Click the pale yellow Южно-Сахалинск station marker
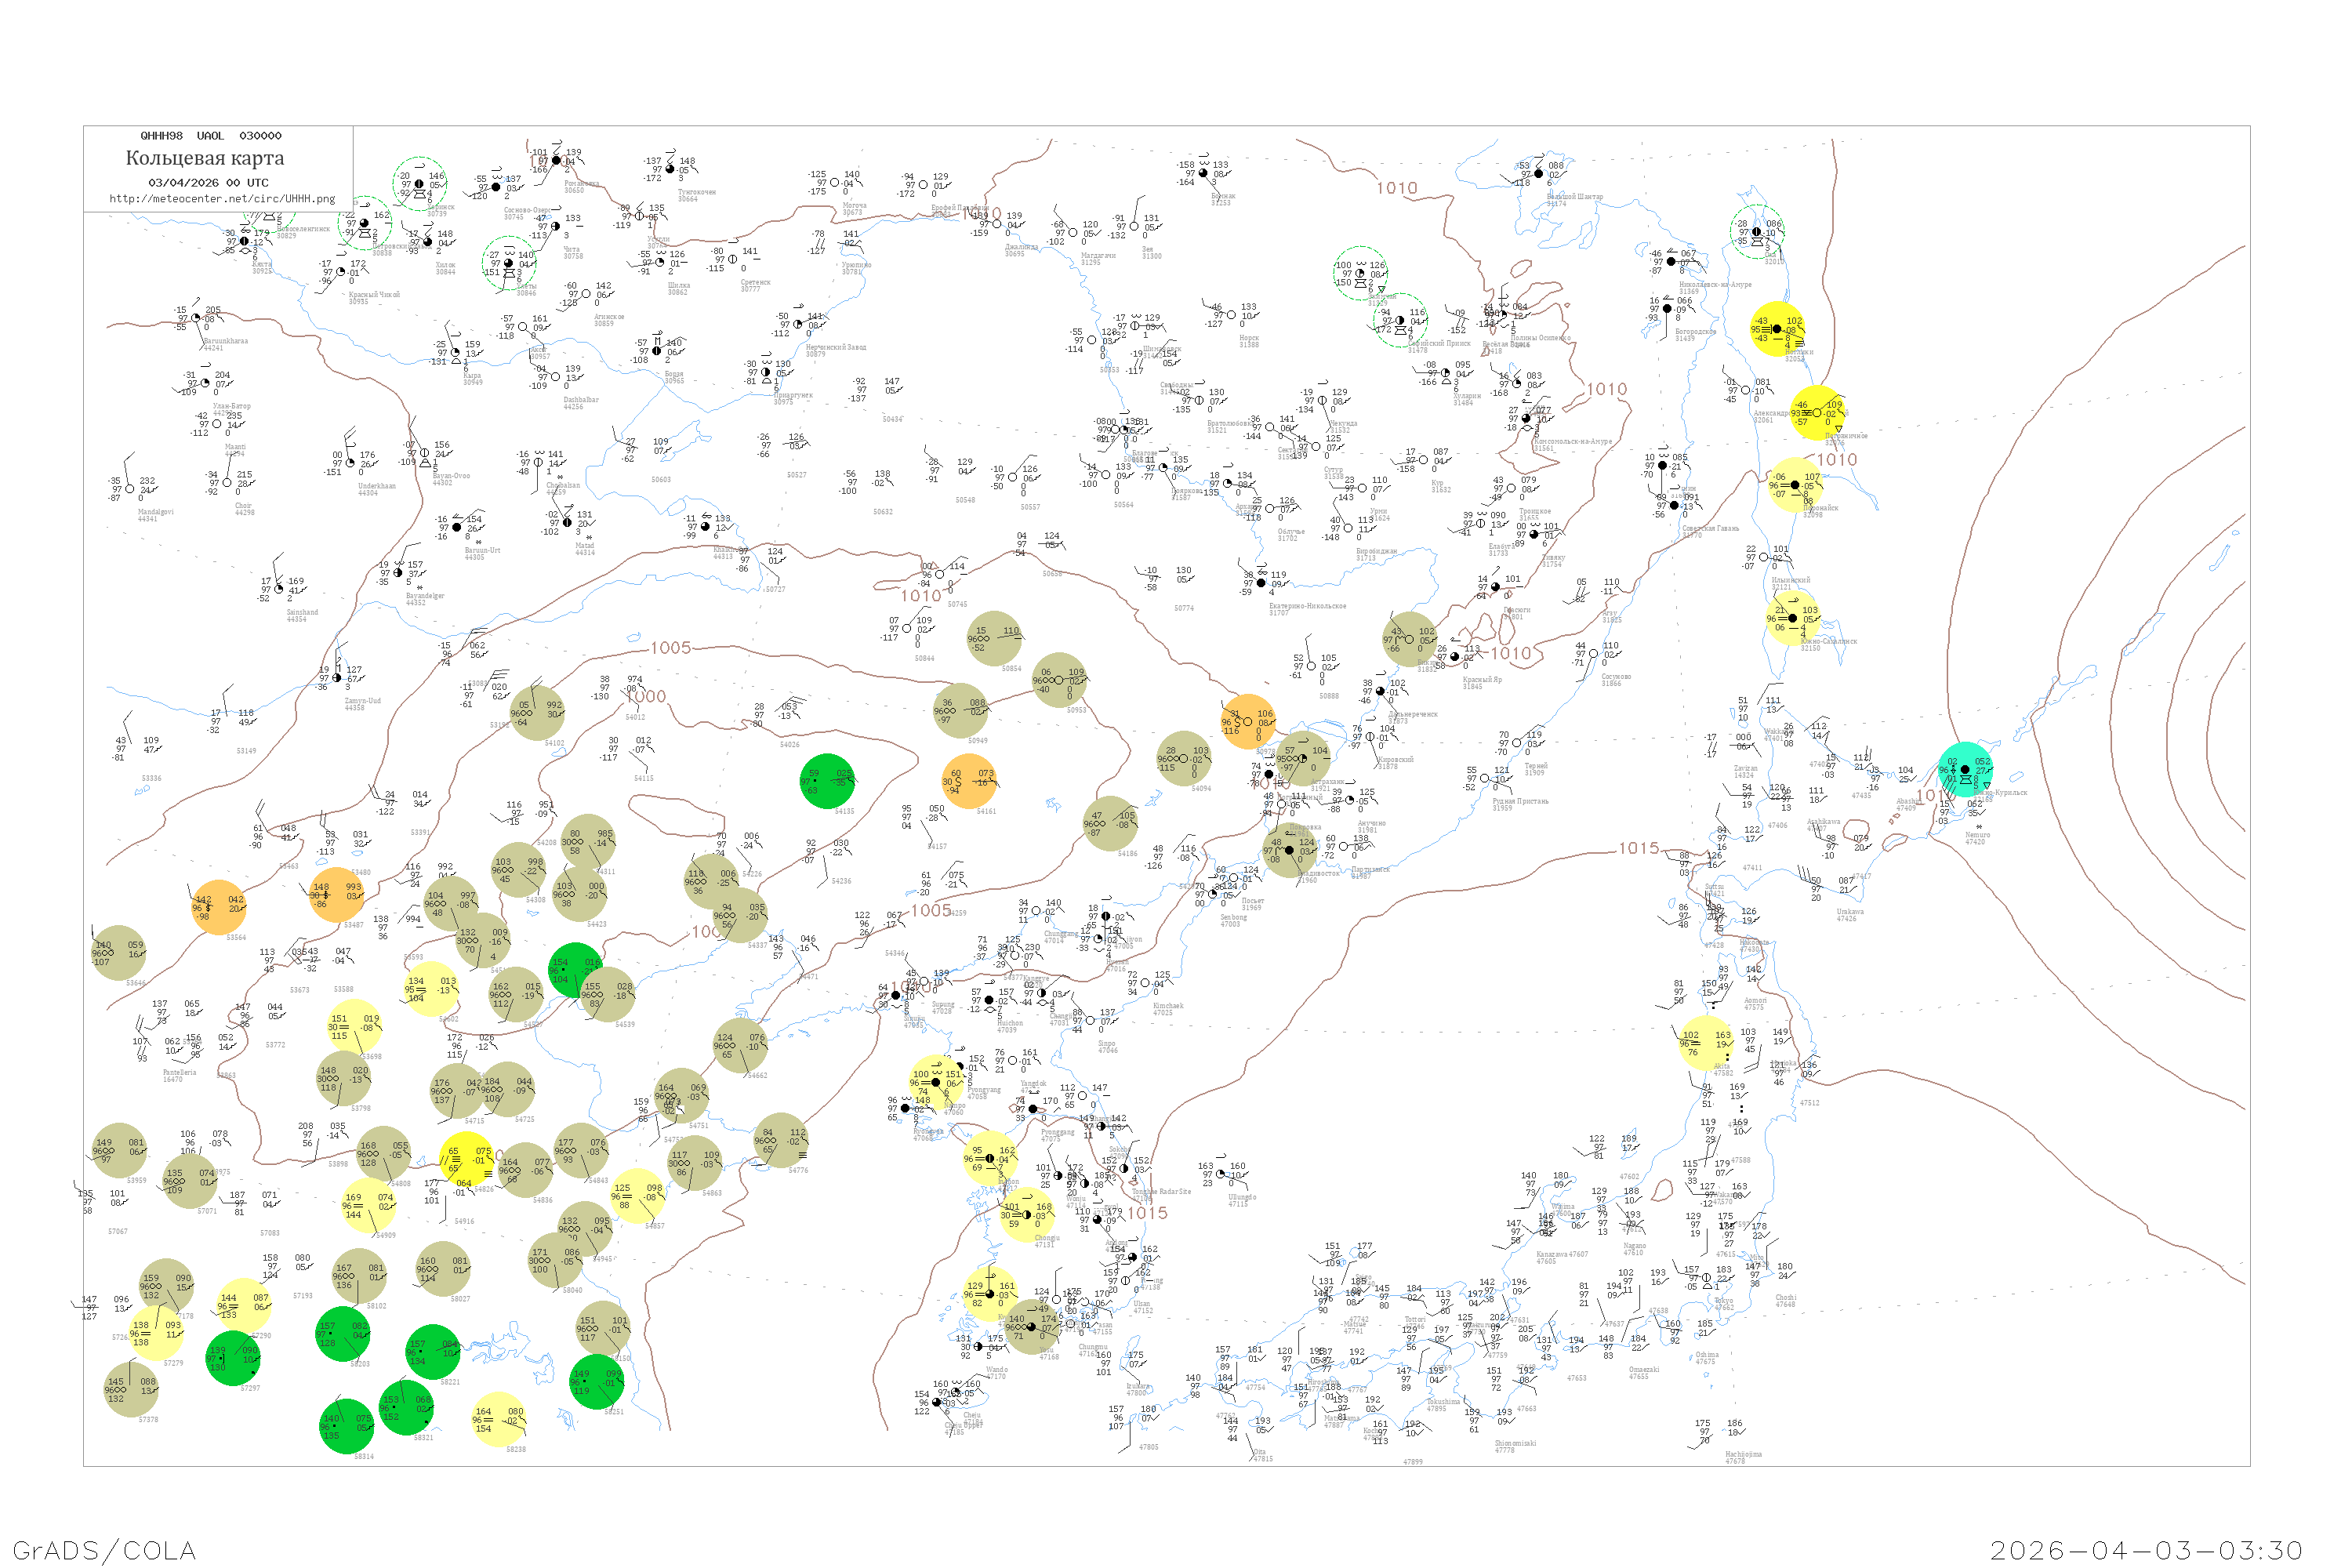The height and width of the screenshot is (1568, 2352). point(1792,618)
